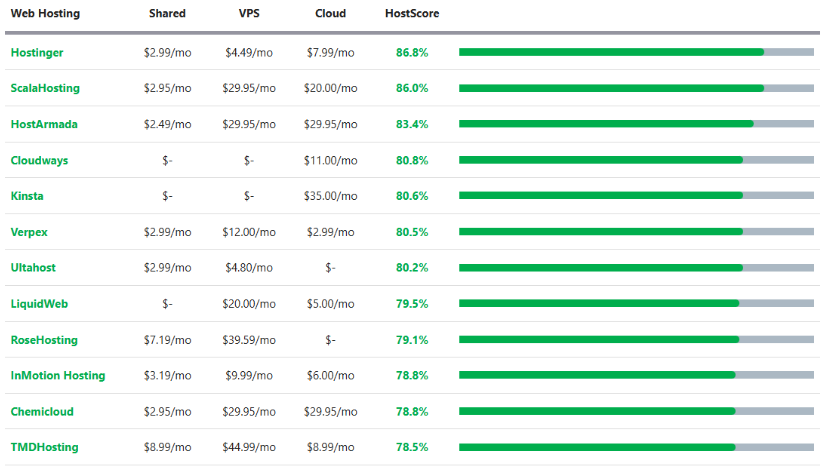
Task: Click Hostinger's 86.8% score bar
Action: tap(636, 52)
